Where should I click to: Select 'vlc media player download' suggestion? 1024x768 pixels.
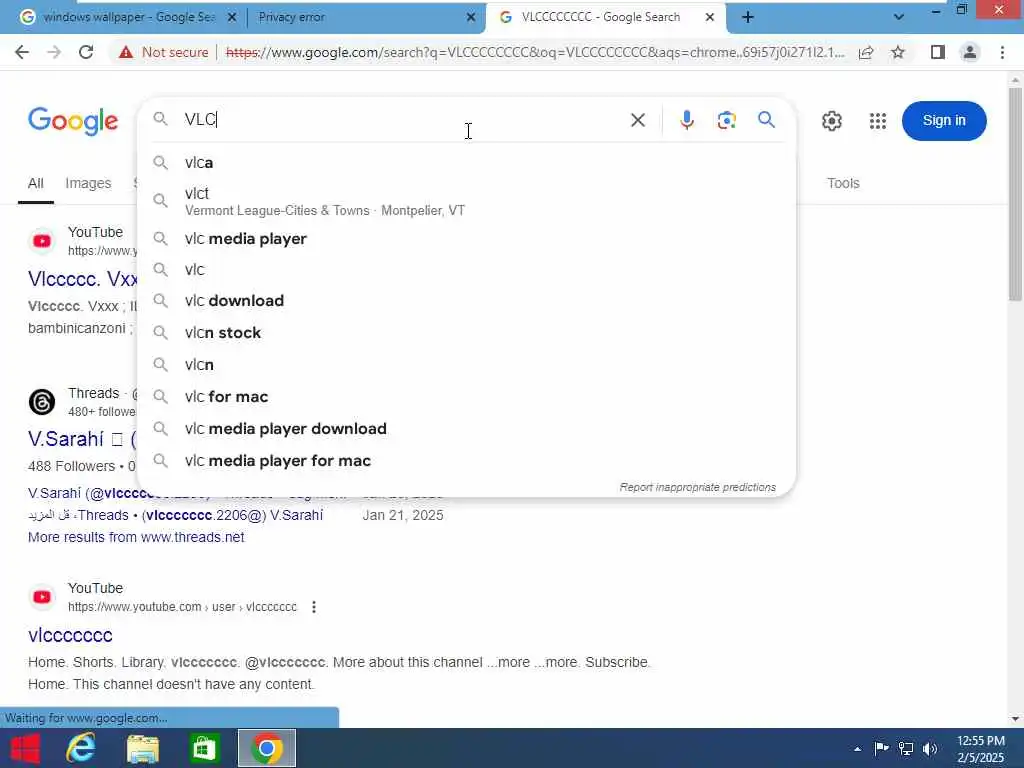tap(466, 429)
